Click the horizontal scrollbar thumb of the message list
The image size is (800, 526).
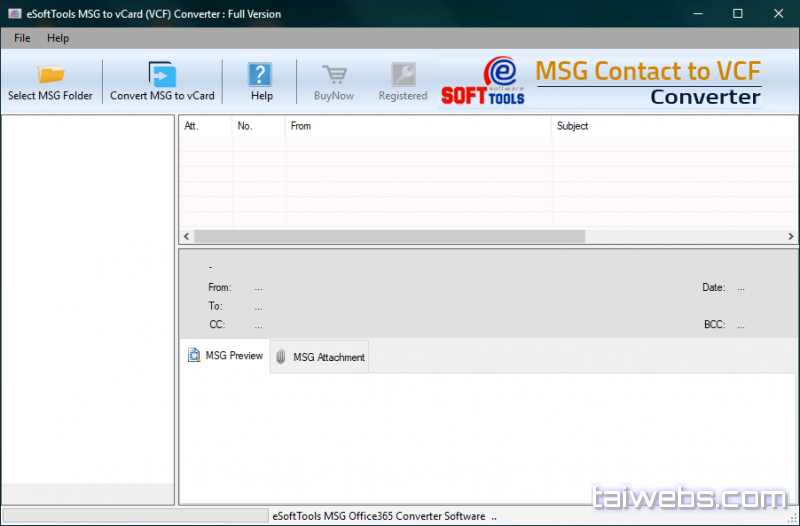click(389, 237)
